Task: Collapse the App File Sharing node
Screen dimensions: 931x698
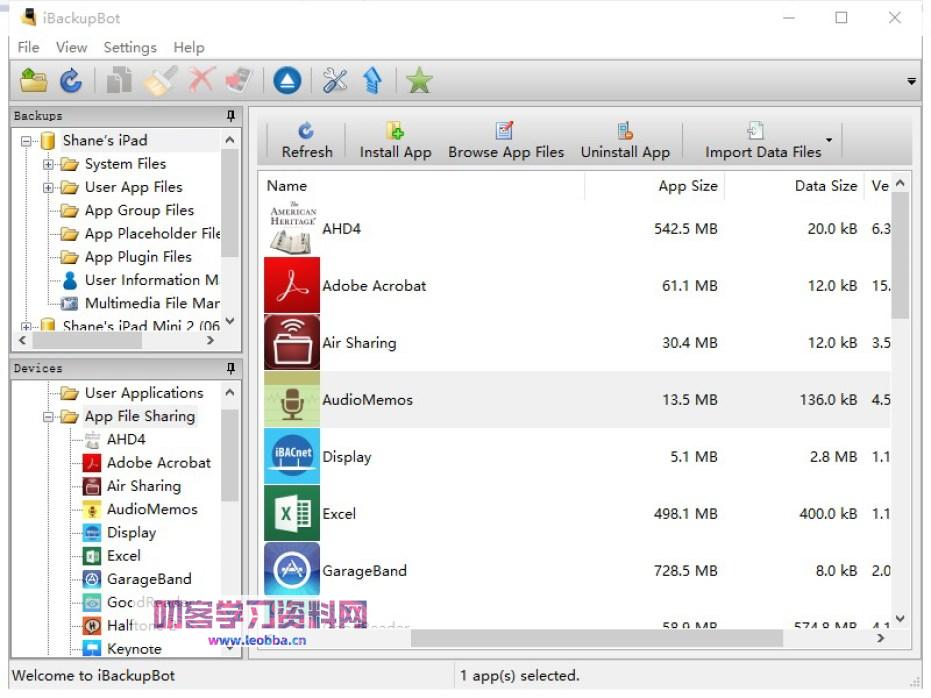Action: coord(48,417)
